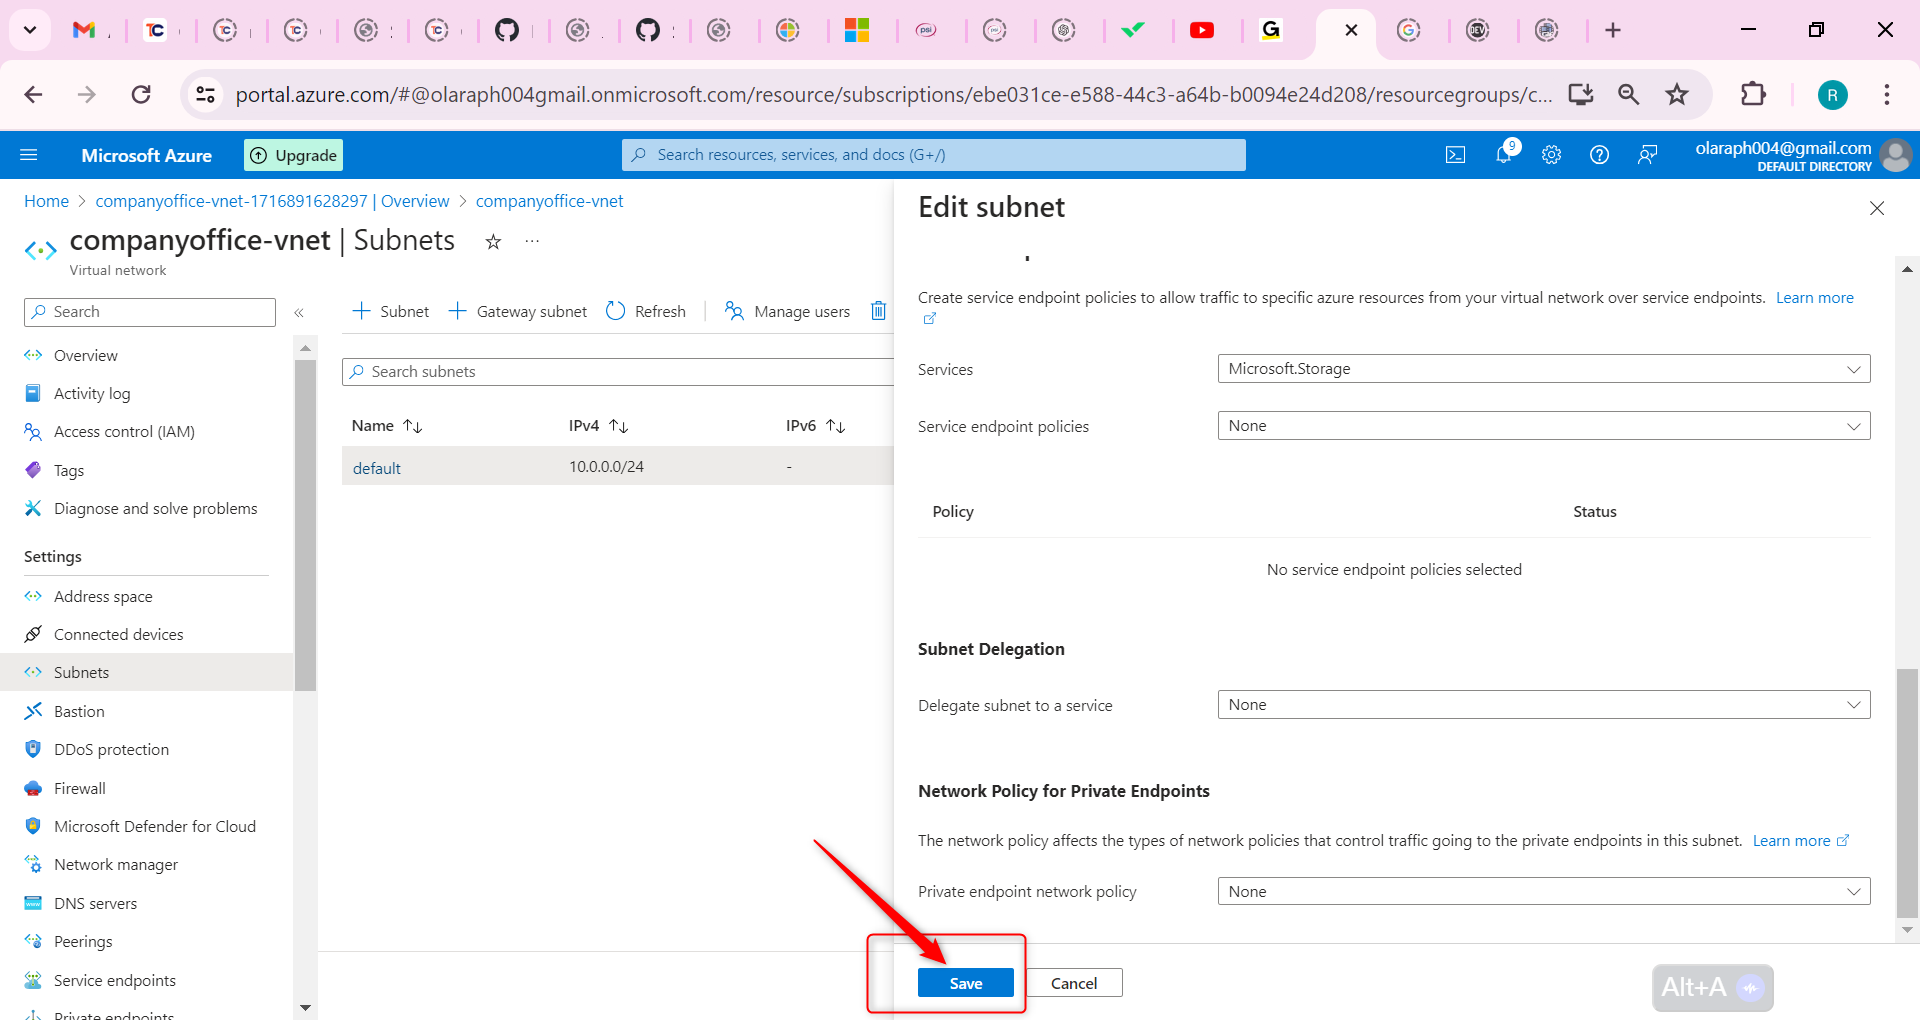Viewport: 1920px width, 1020px height.
Task: Open the Azure feedback icon
Action: [x=1647, y=155]
